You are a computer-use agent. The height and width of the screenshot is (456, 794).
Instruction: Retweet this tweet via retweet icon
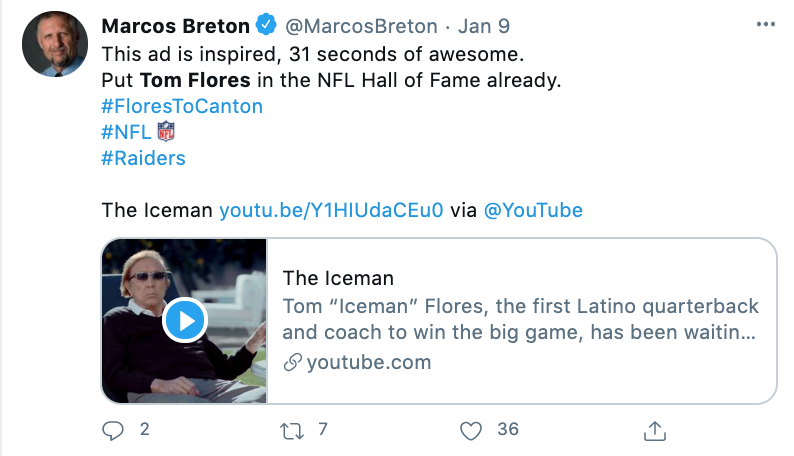[x=291, y=430]
